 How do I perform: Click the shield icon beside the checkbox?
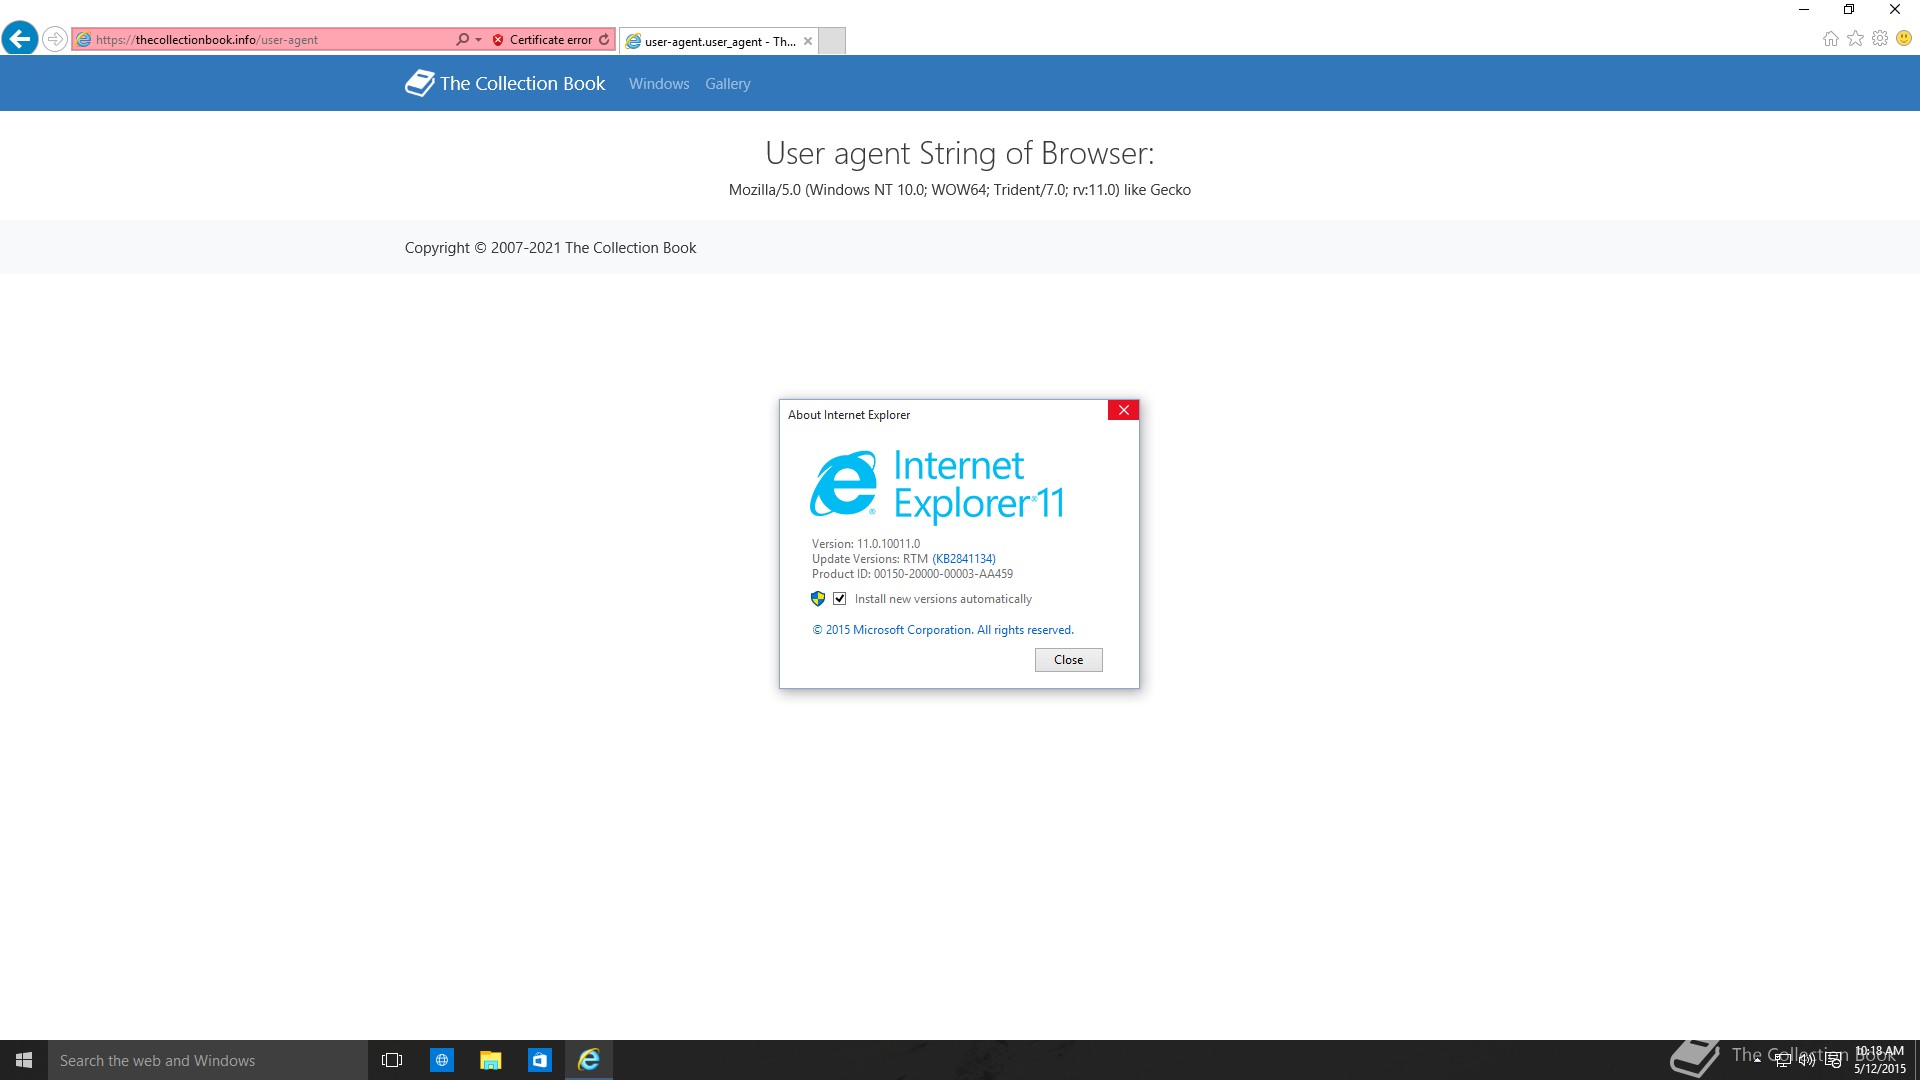pos(818,599)
